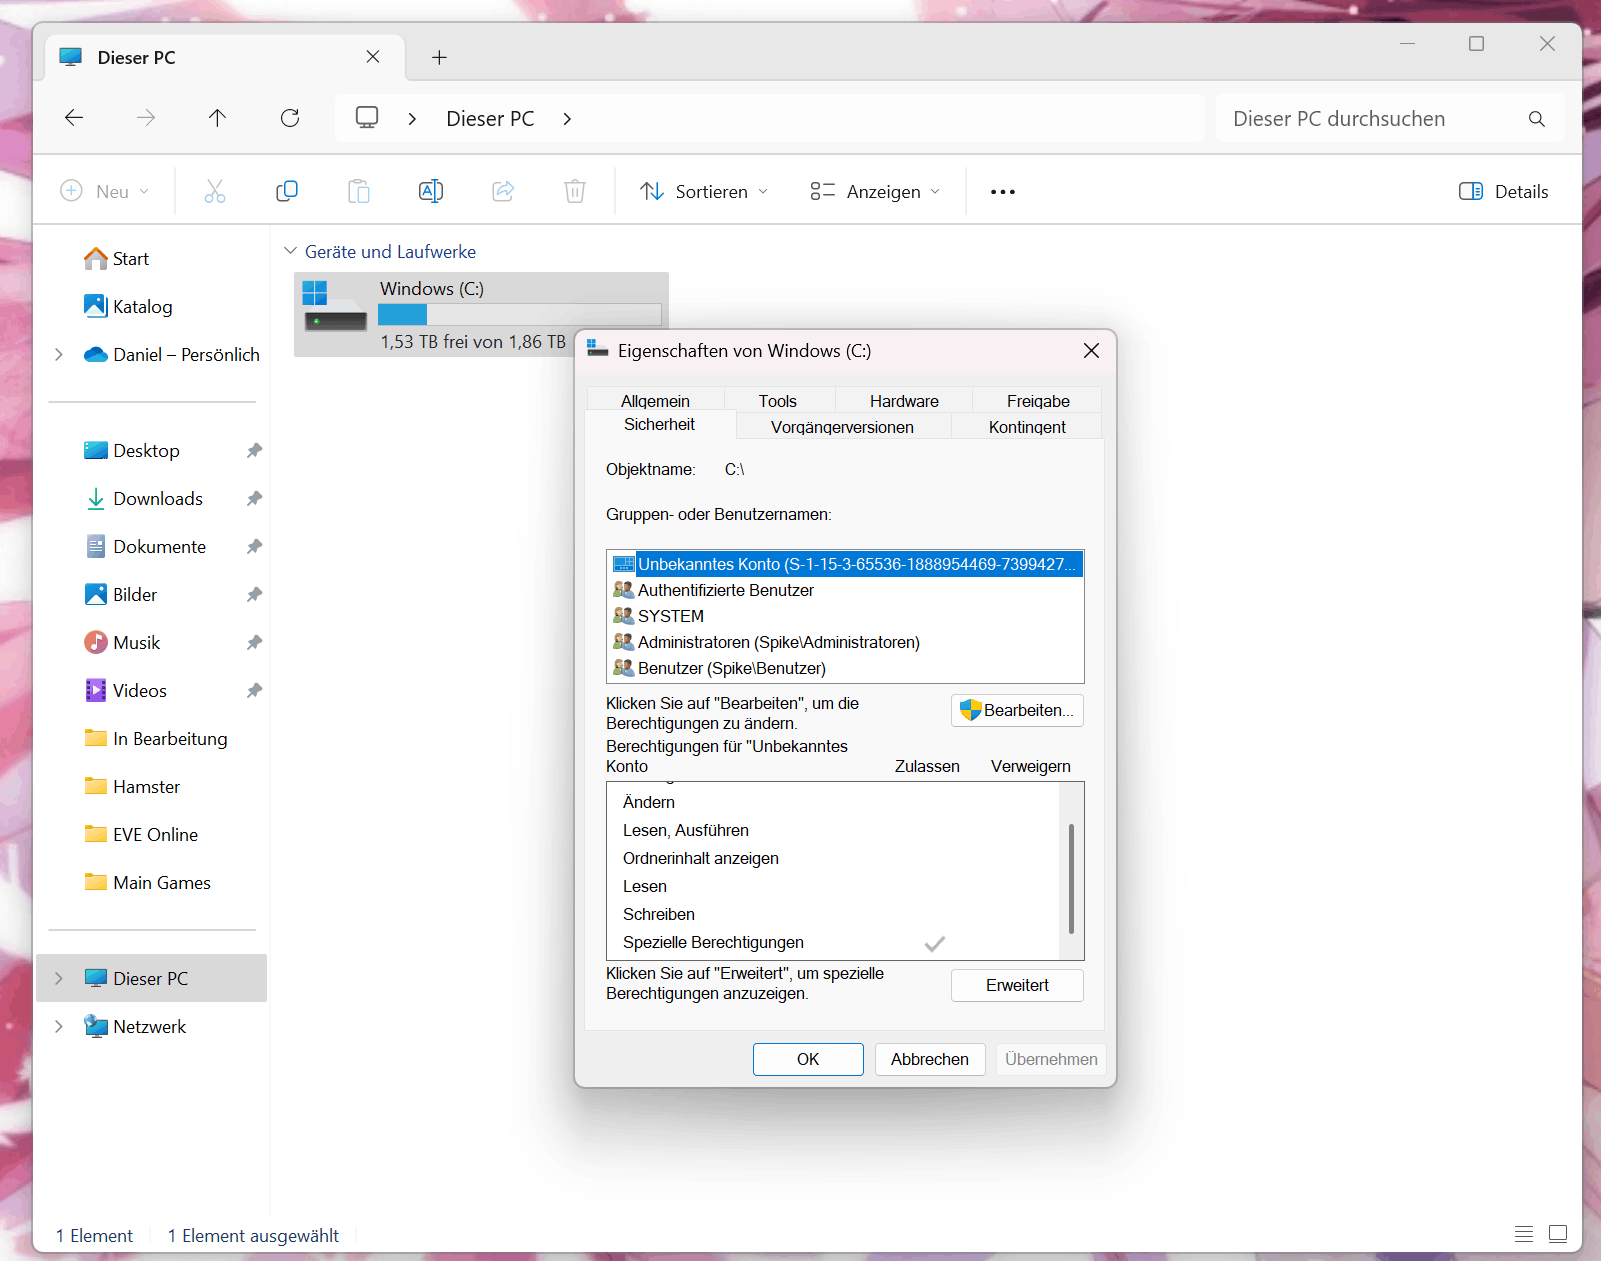Image resolution: width=1601 pixels, height=1261 pixels.
Task: Open Downloads in the sidebar
Action: (x=144, y=499)
